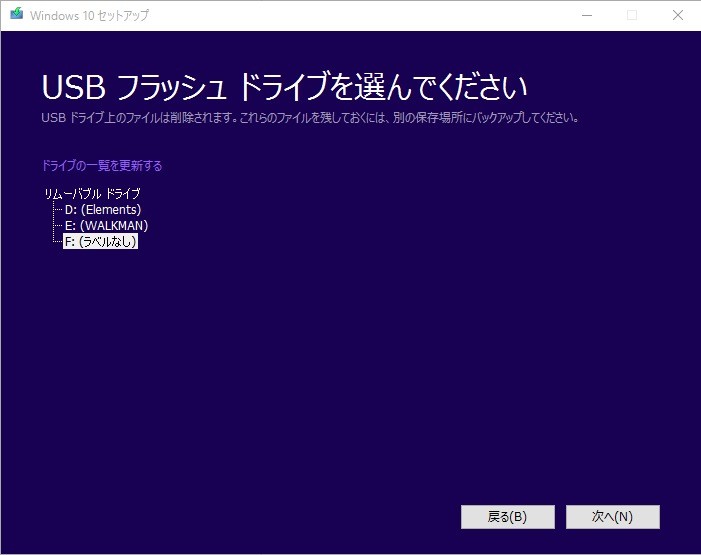Select drive F: (ラベルなし)
The height and width of the screenshot is (555, 701).
click(x=101, y=241)
